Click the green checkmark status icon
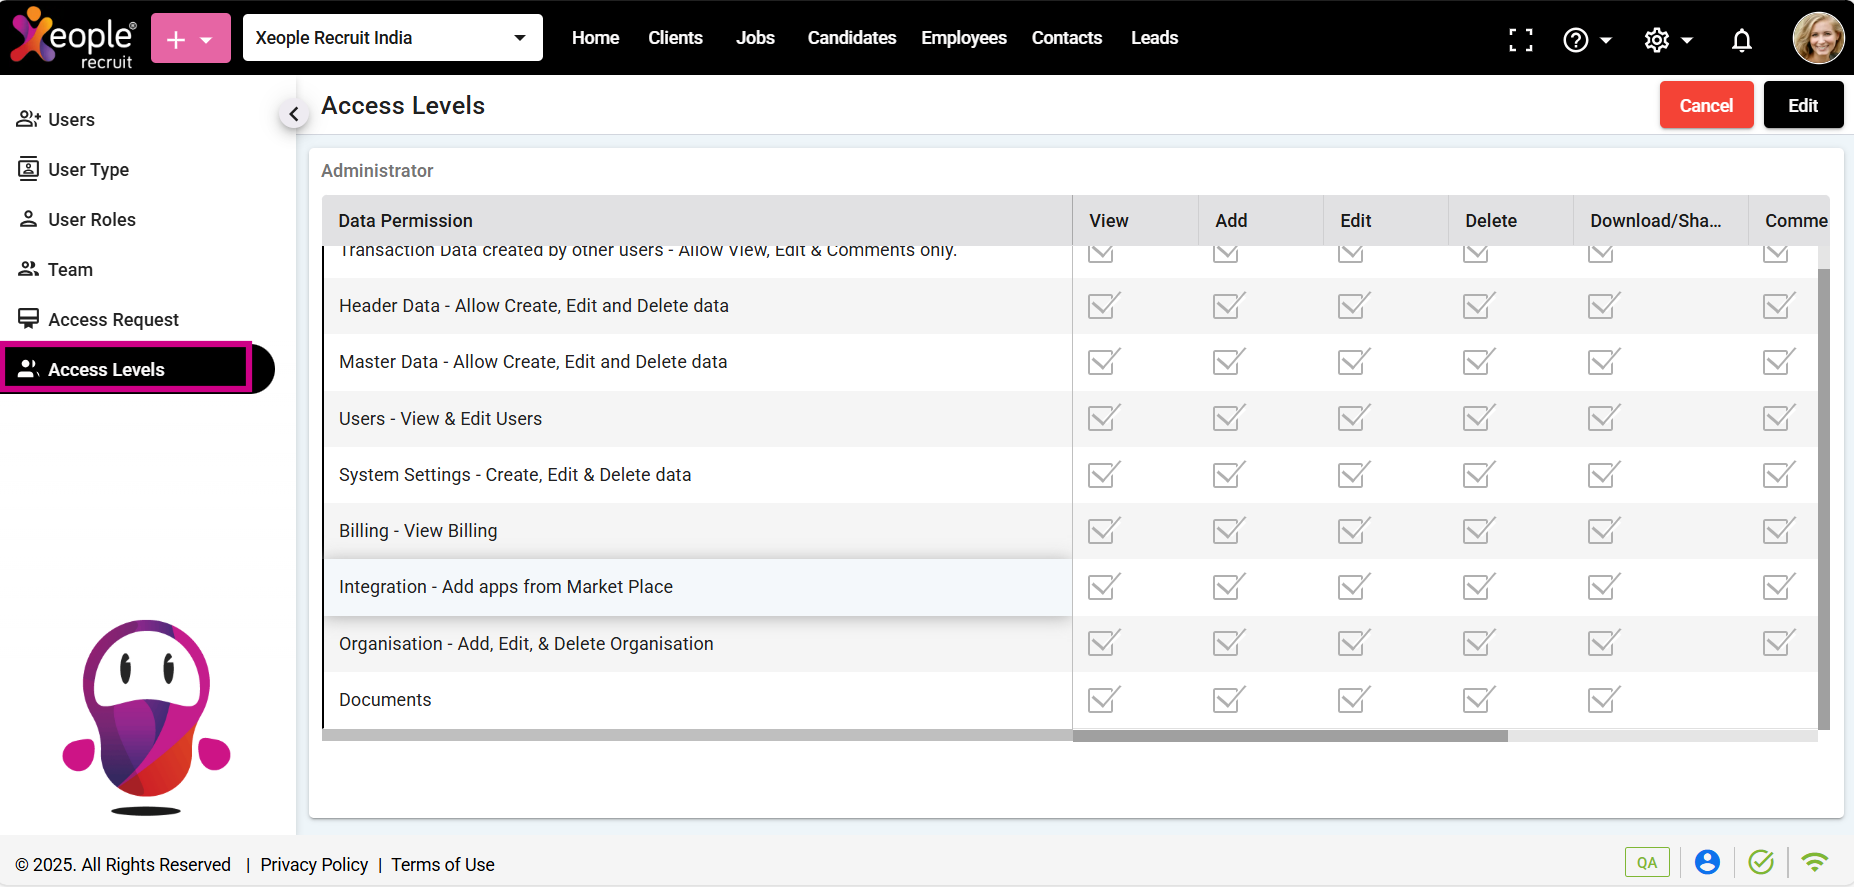Image resolution: width=1854 pixels, height=887 pixels. 1760,862
